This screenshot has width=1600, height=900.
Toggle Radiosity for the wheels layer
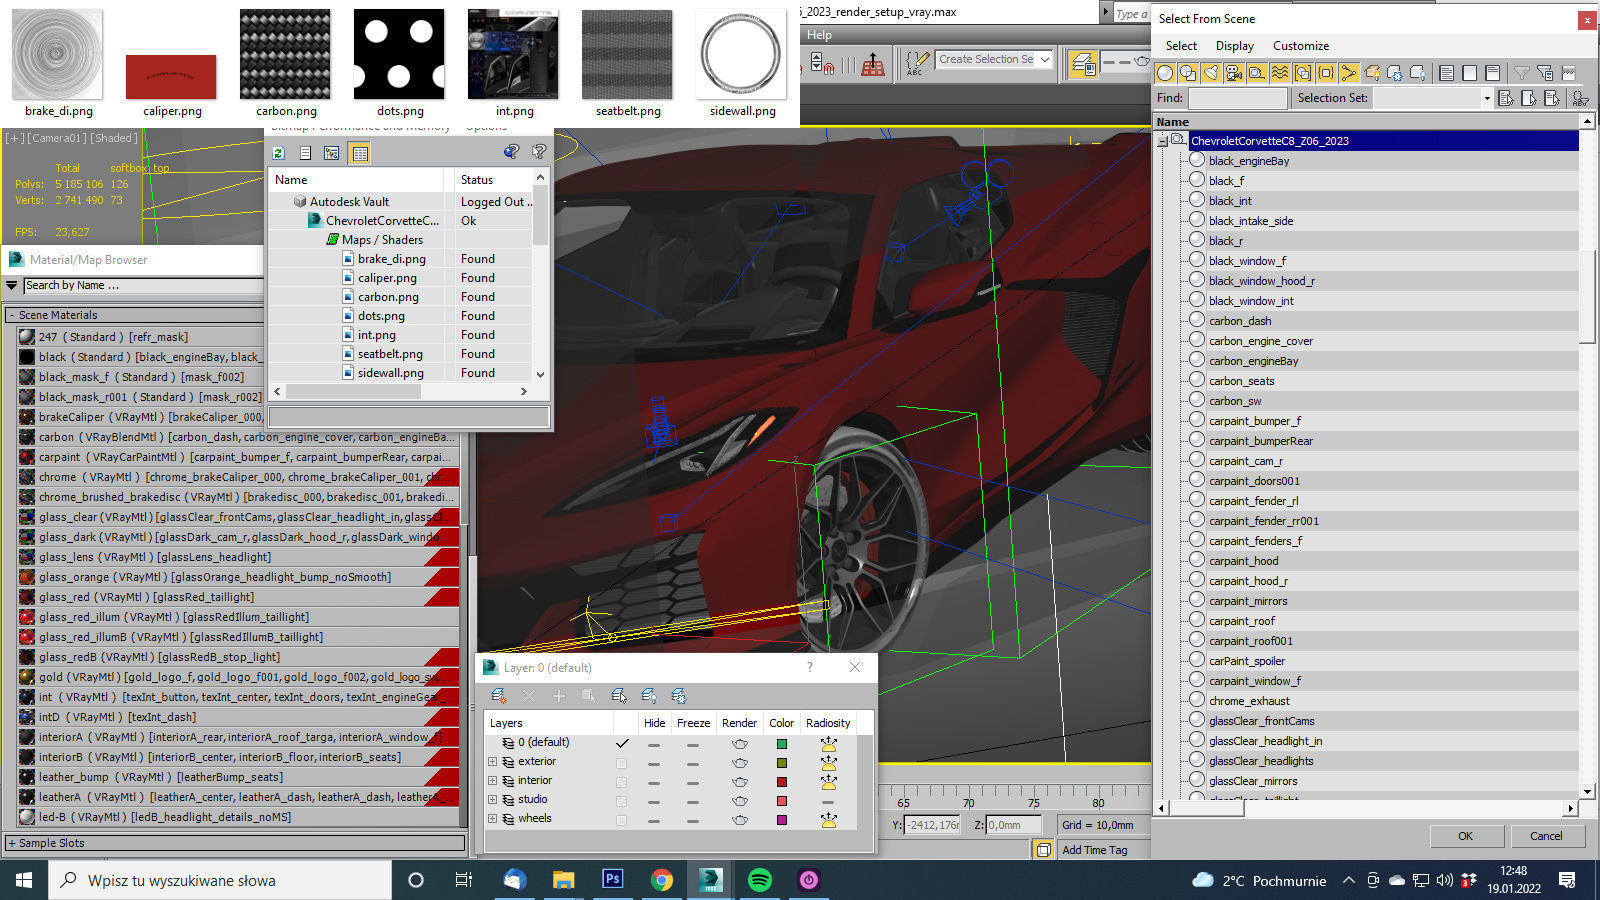click(828, 819)
